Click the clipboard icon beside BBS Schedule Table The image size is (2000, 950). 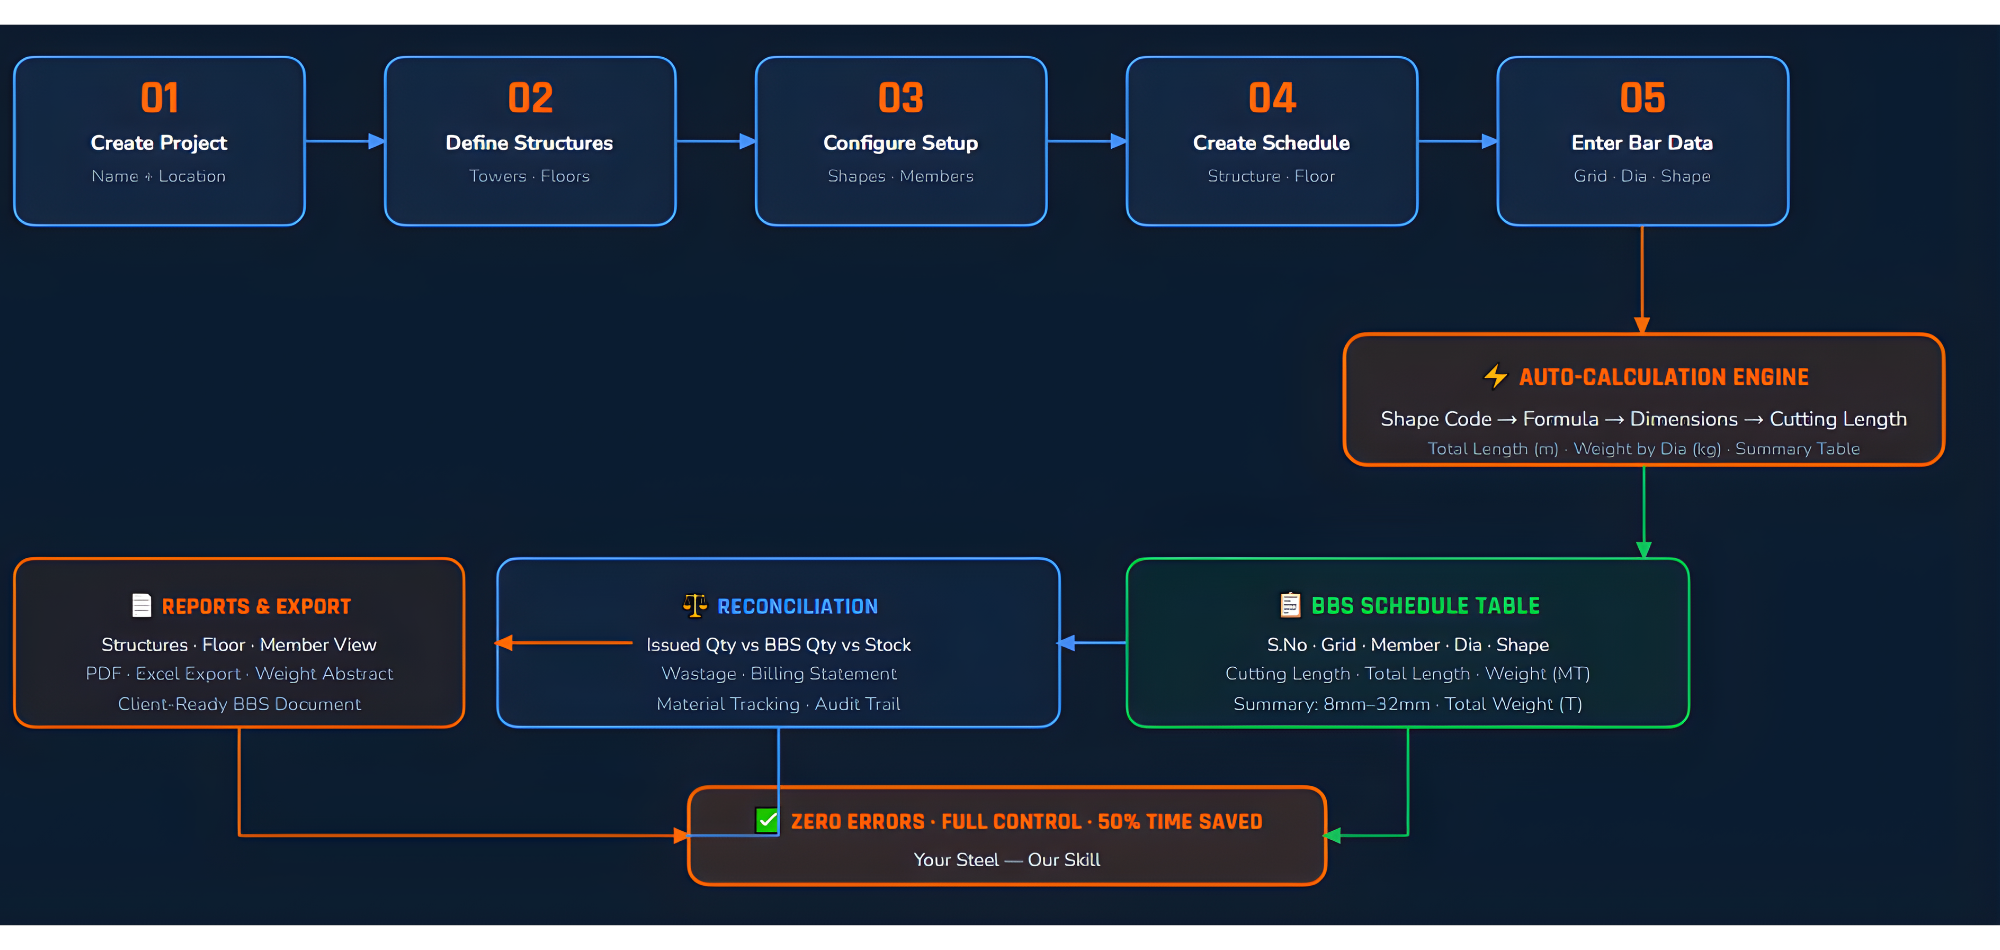point(1290,605)
